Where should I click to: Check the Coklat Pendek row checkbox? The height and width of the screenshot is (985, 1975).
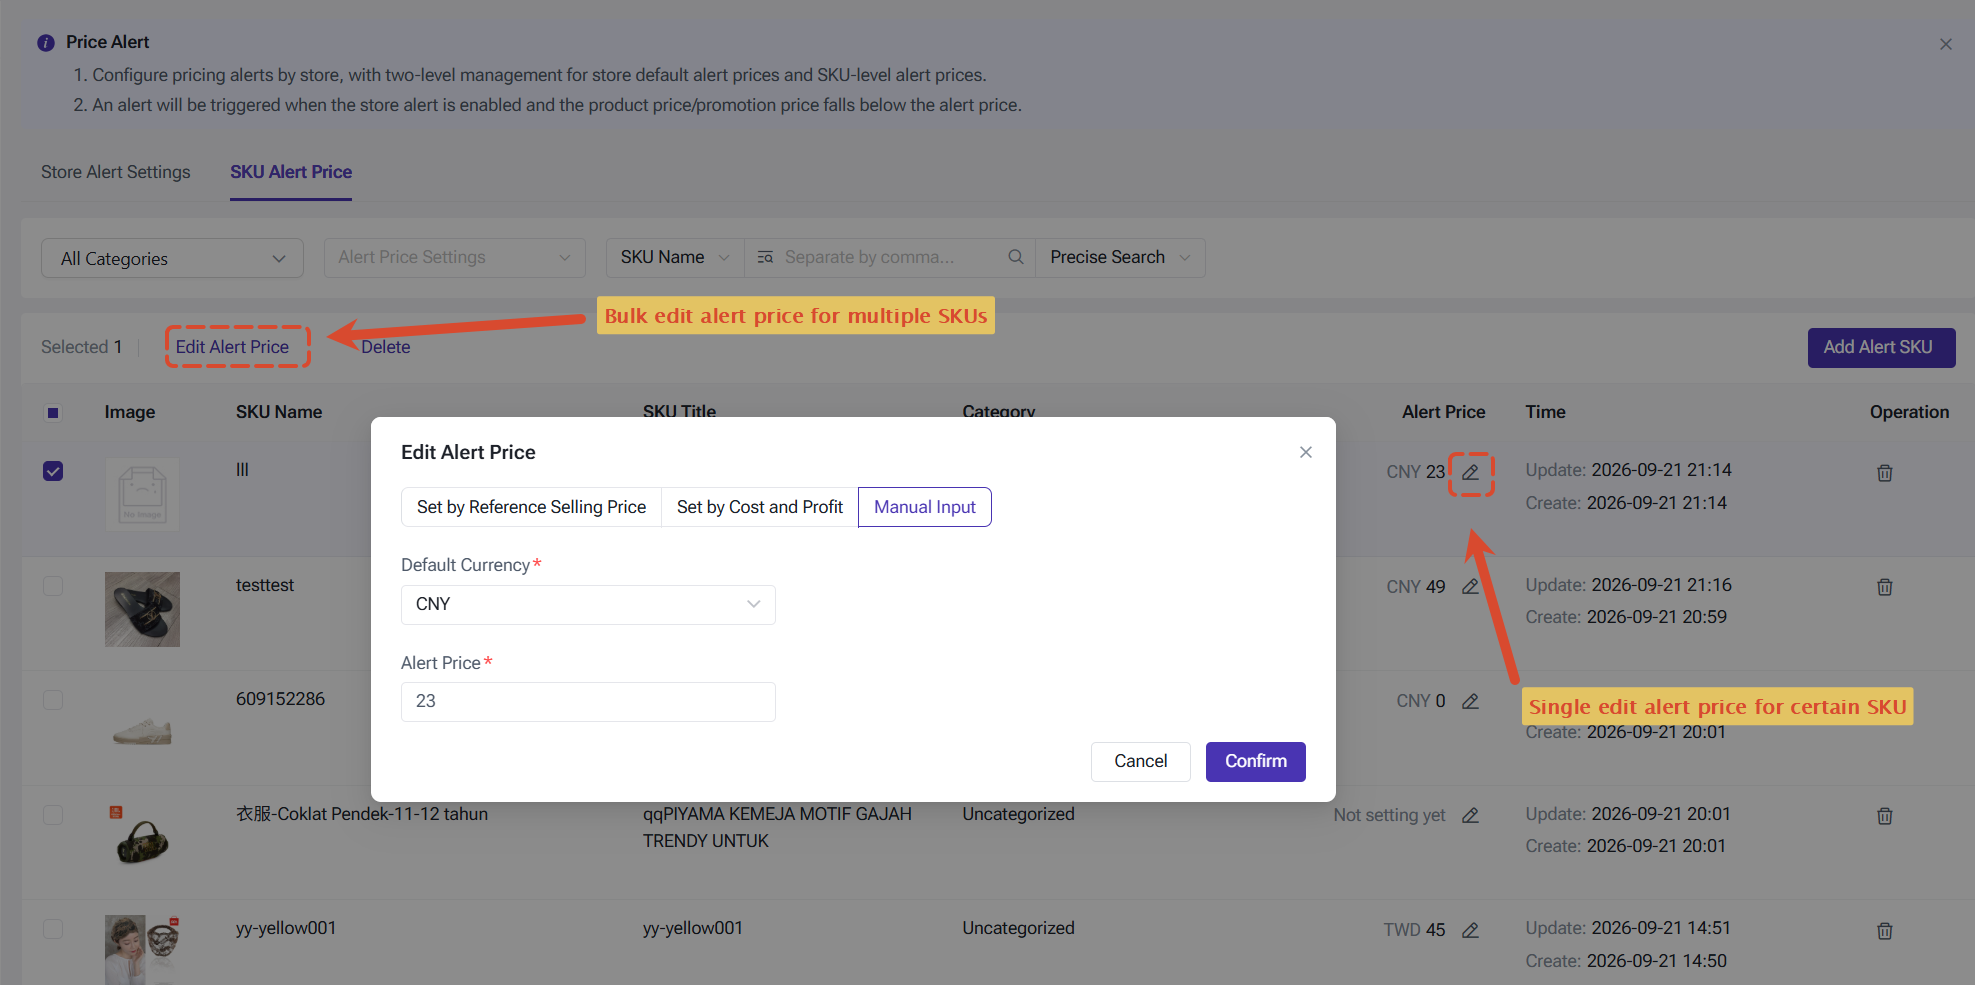click(x=53, y=815)
